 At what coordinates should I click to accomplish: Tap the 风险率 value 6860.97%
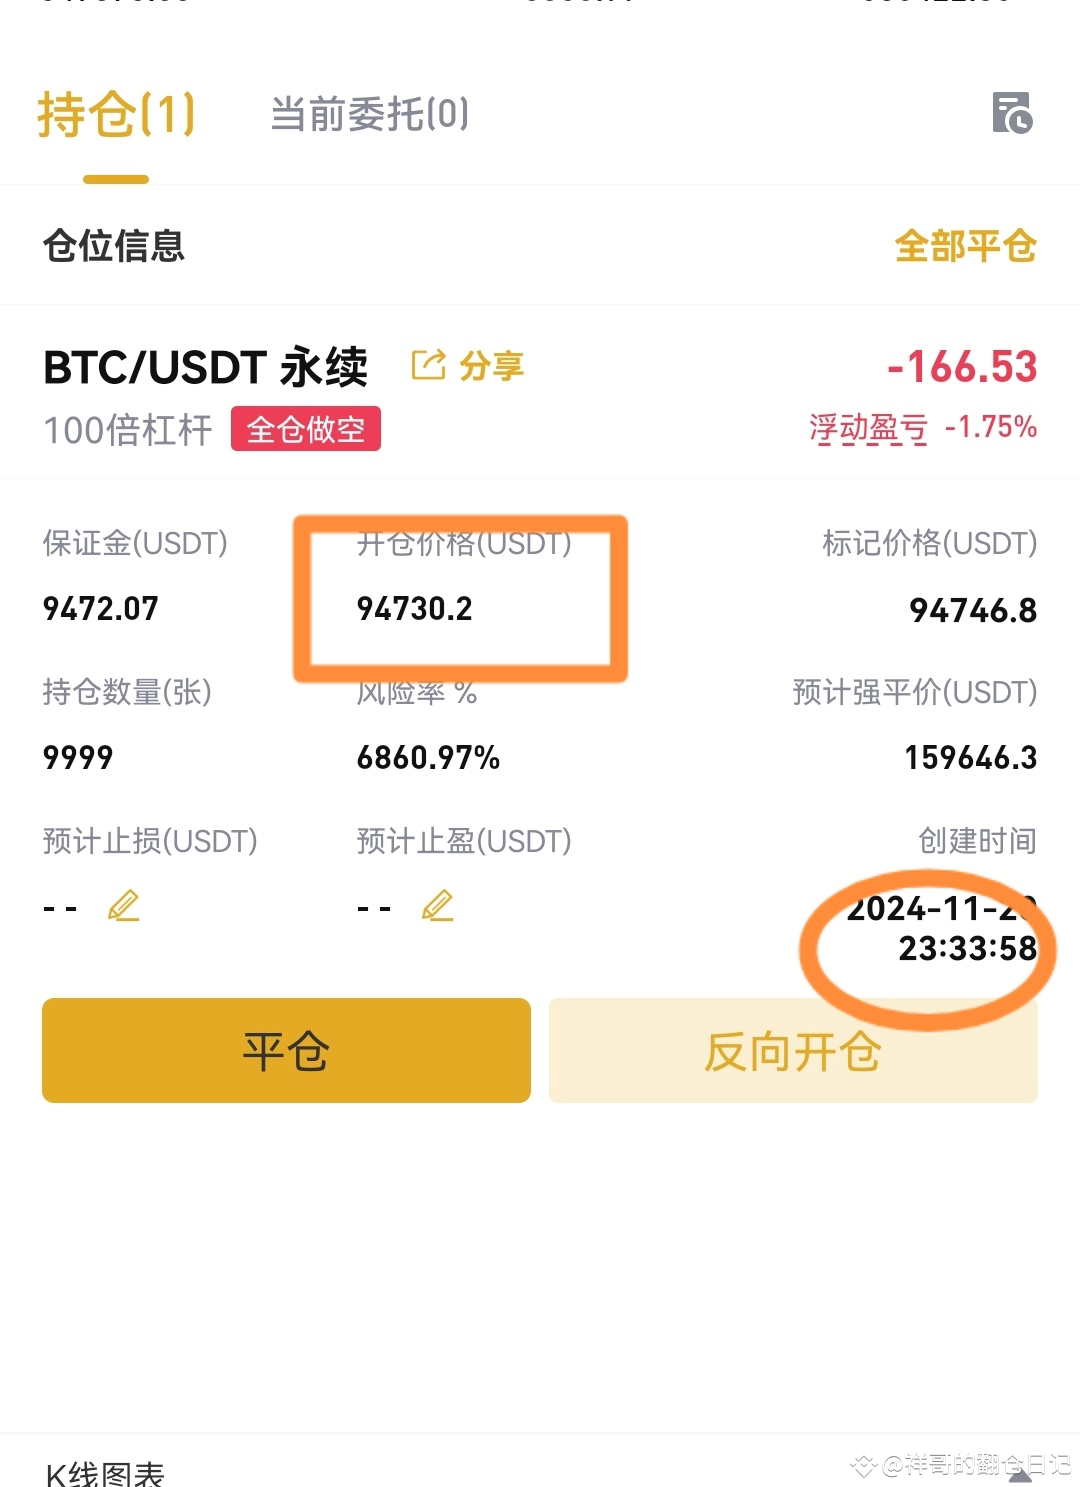tap(428, 758)
